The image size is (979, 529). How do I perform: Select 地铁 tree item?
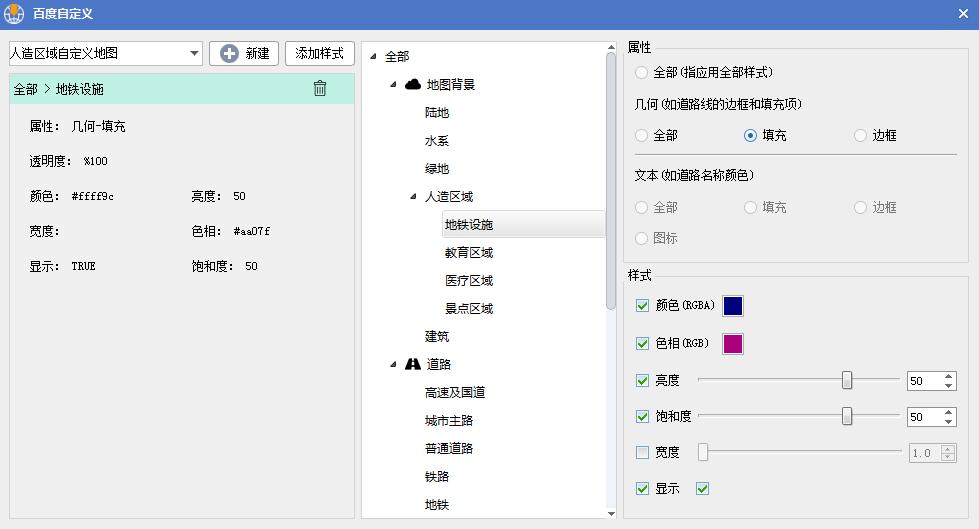436,505
